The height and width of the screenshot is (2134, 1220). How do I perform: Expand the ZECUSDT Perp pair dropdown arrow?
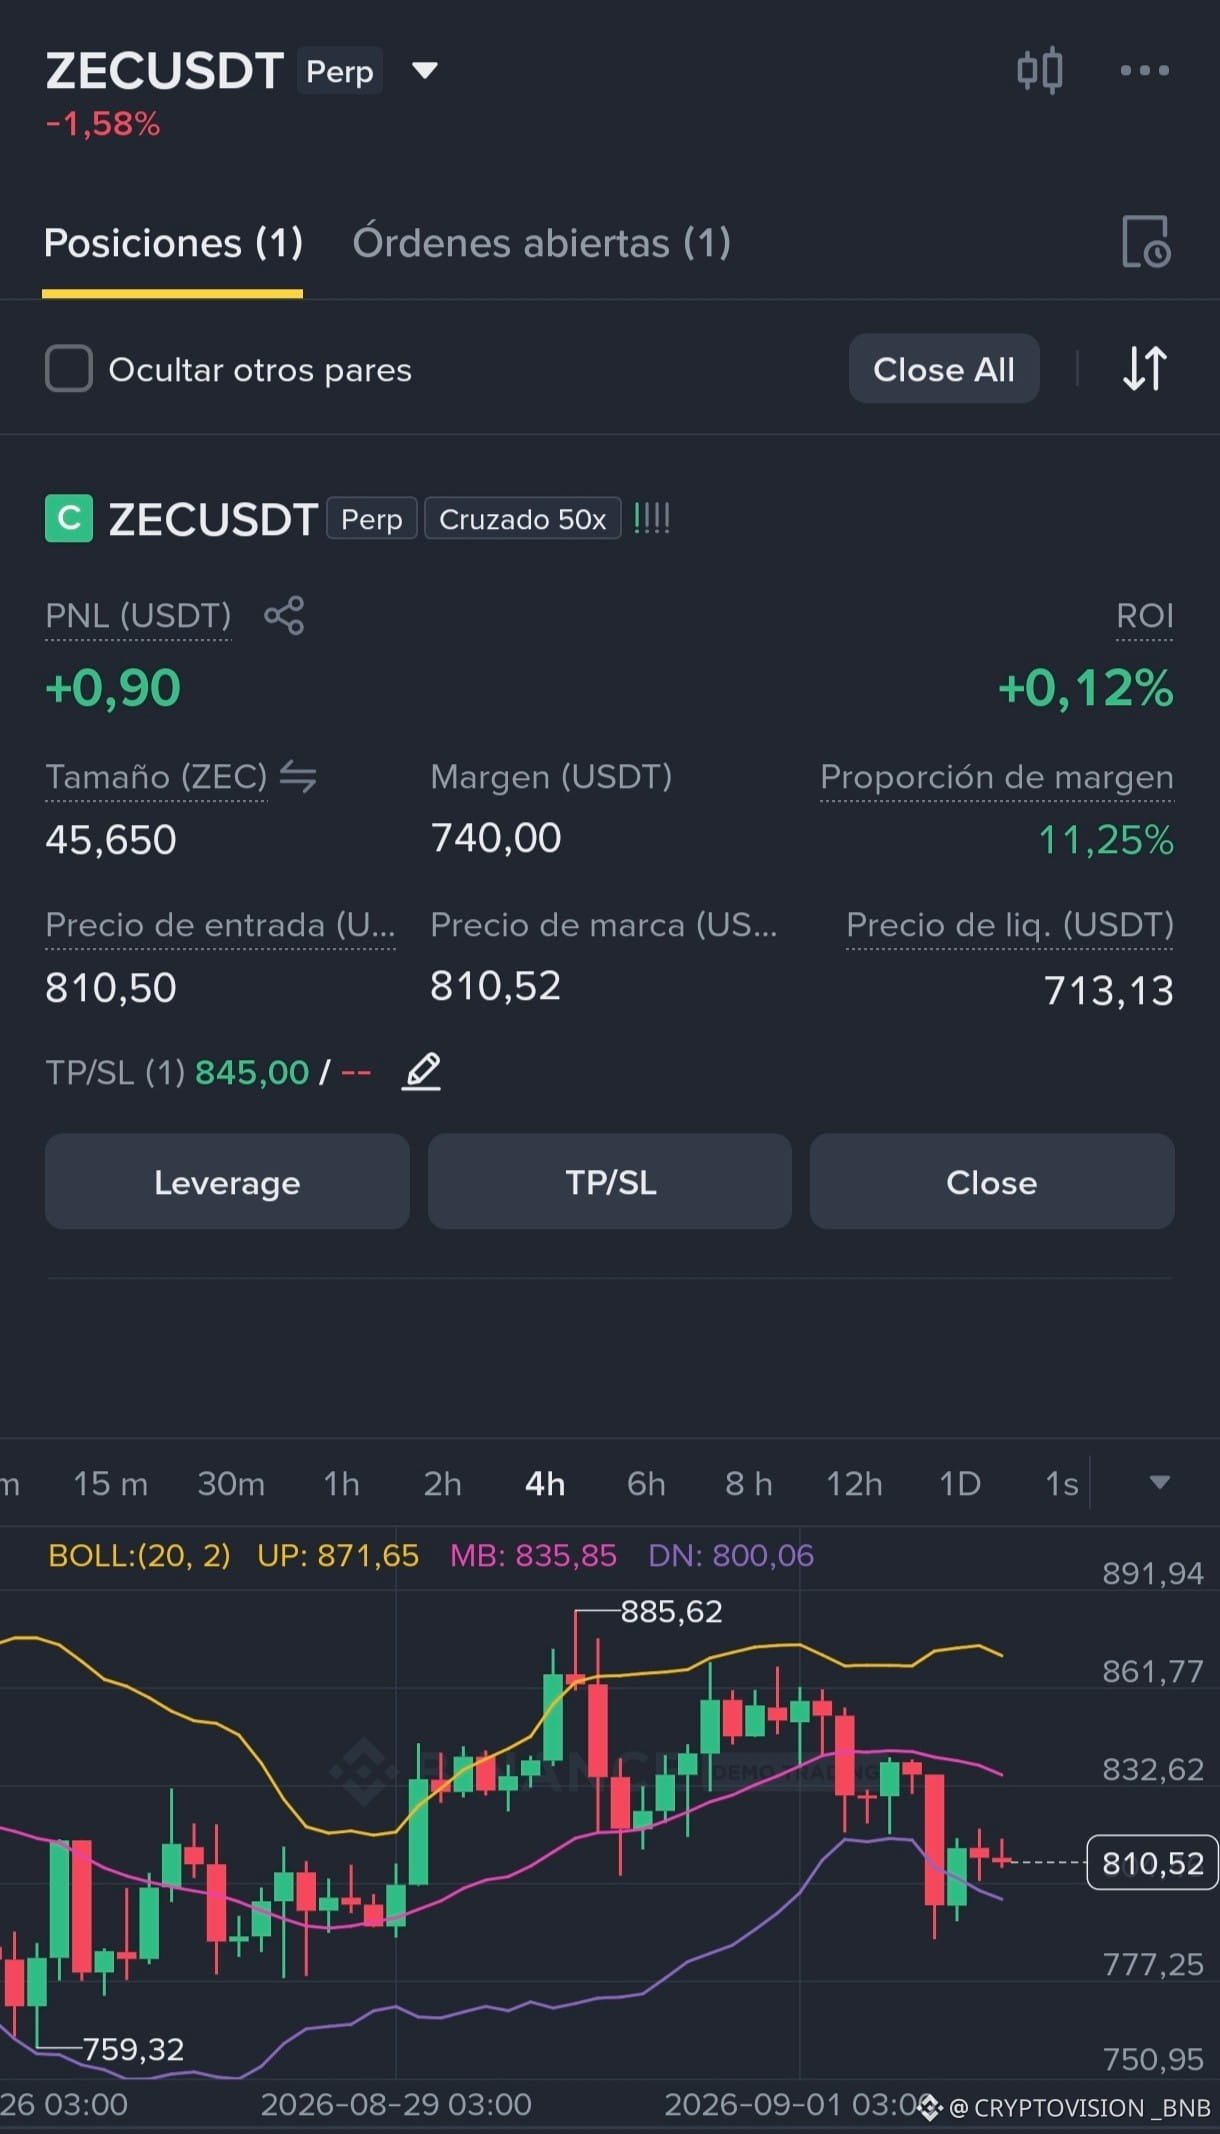[x=425, y=71]
